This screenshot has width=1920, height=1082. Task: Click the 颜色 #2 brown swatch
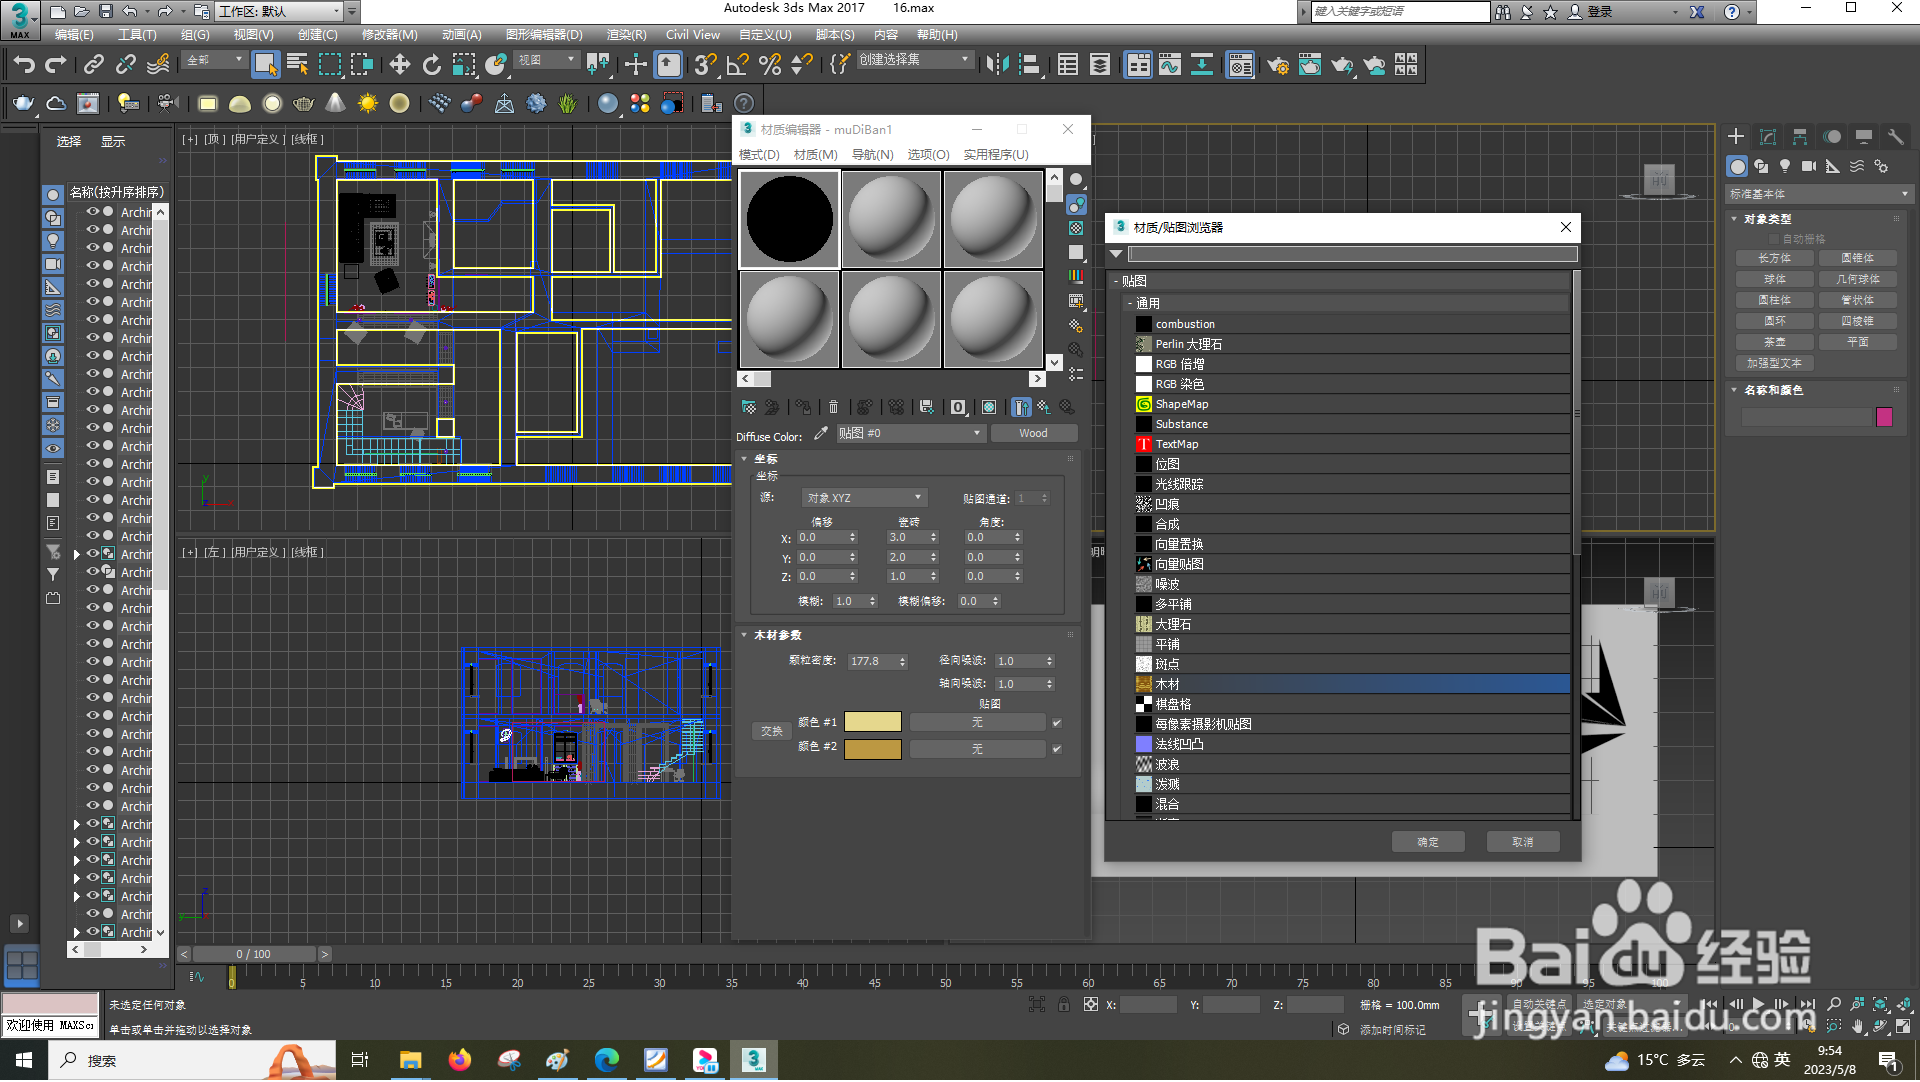coord(873,749)
